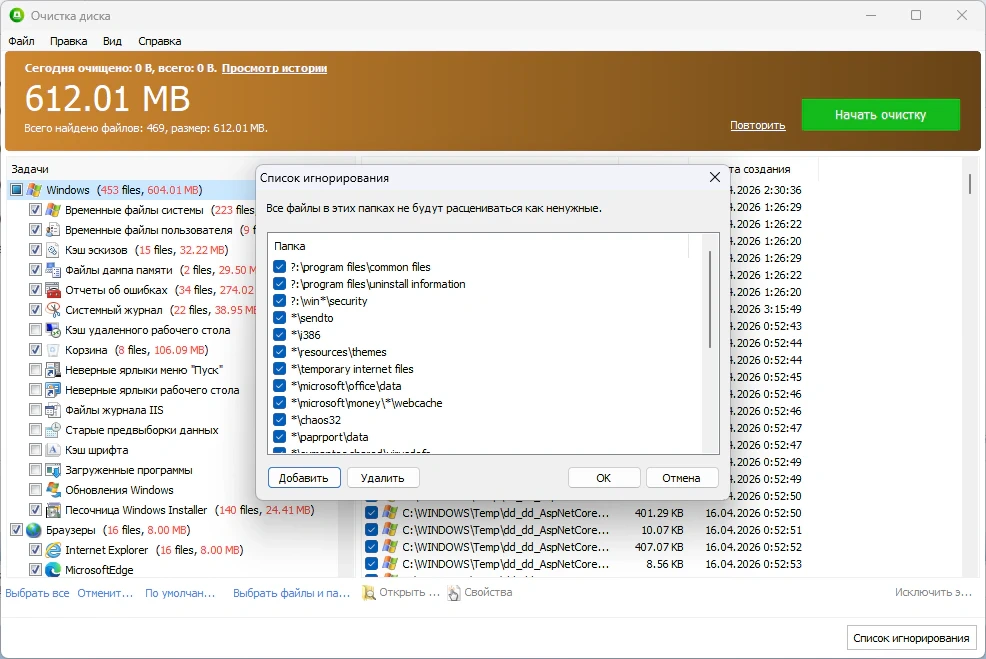Click the 'Кэш эскизов' icon
Image resolution: width=986 pixels, height=659 pixels.
point(53,250)
